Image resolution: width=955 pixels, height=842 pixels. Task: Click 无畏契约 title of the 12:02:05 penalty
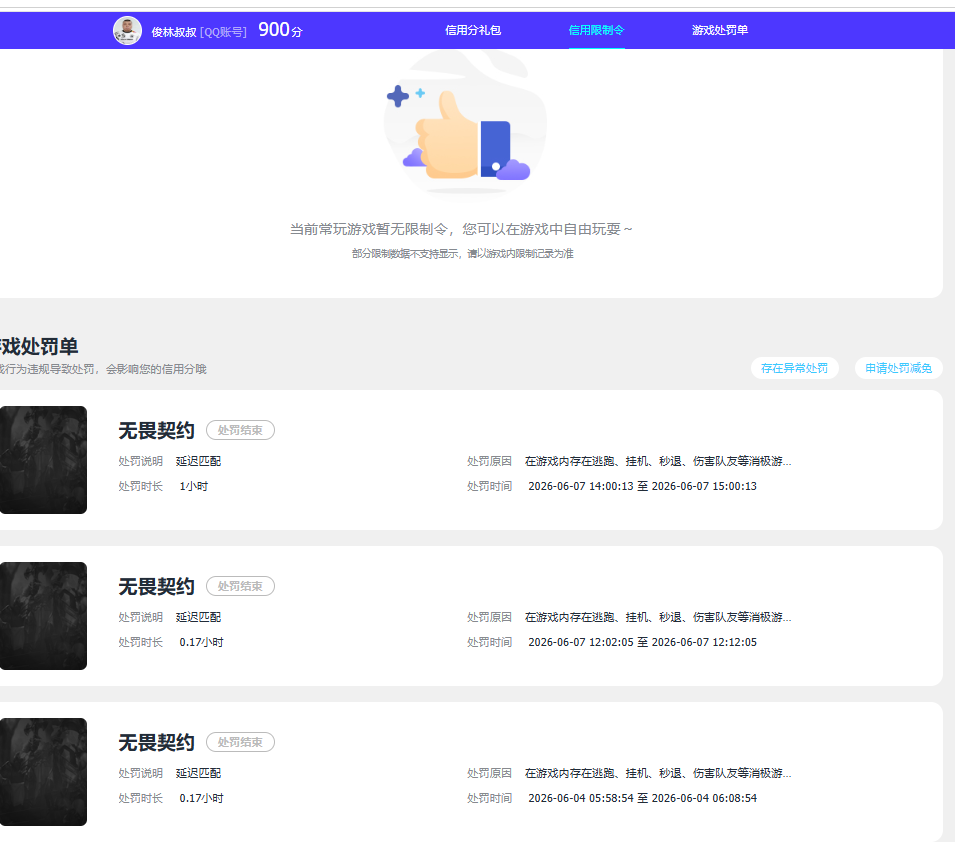[x=157, y=587]
